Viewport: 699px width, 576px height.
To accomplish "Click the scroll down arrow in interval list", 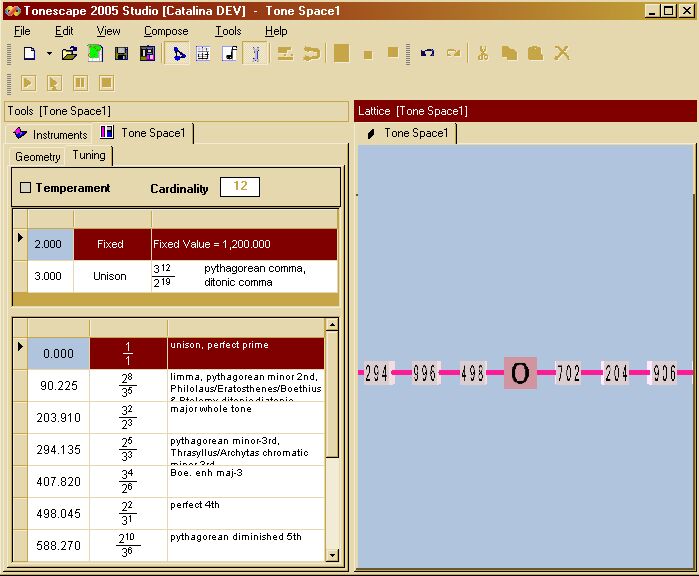I will pos(332,555).
